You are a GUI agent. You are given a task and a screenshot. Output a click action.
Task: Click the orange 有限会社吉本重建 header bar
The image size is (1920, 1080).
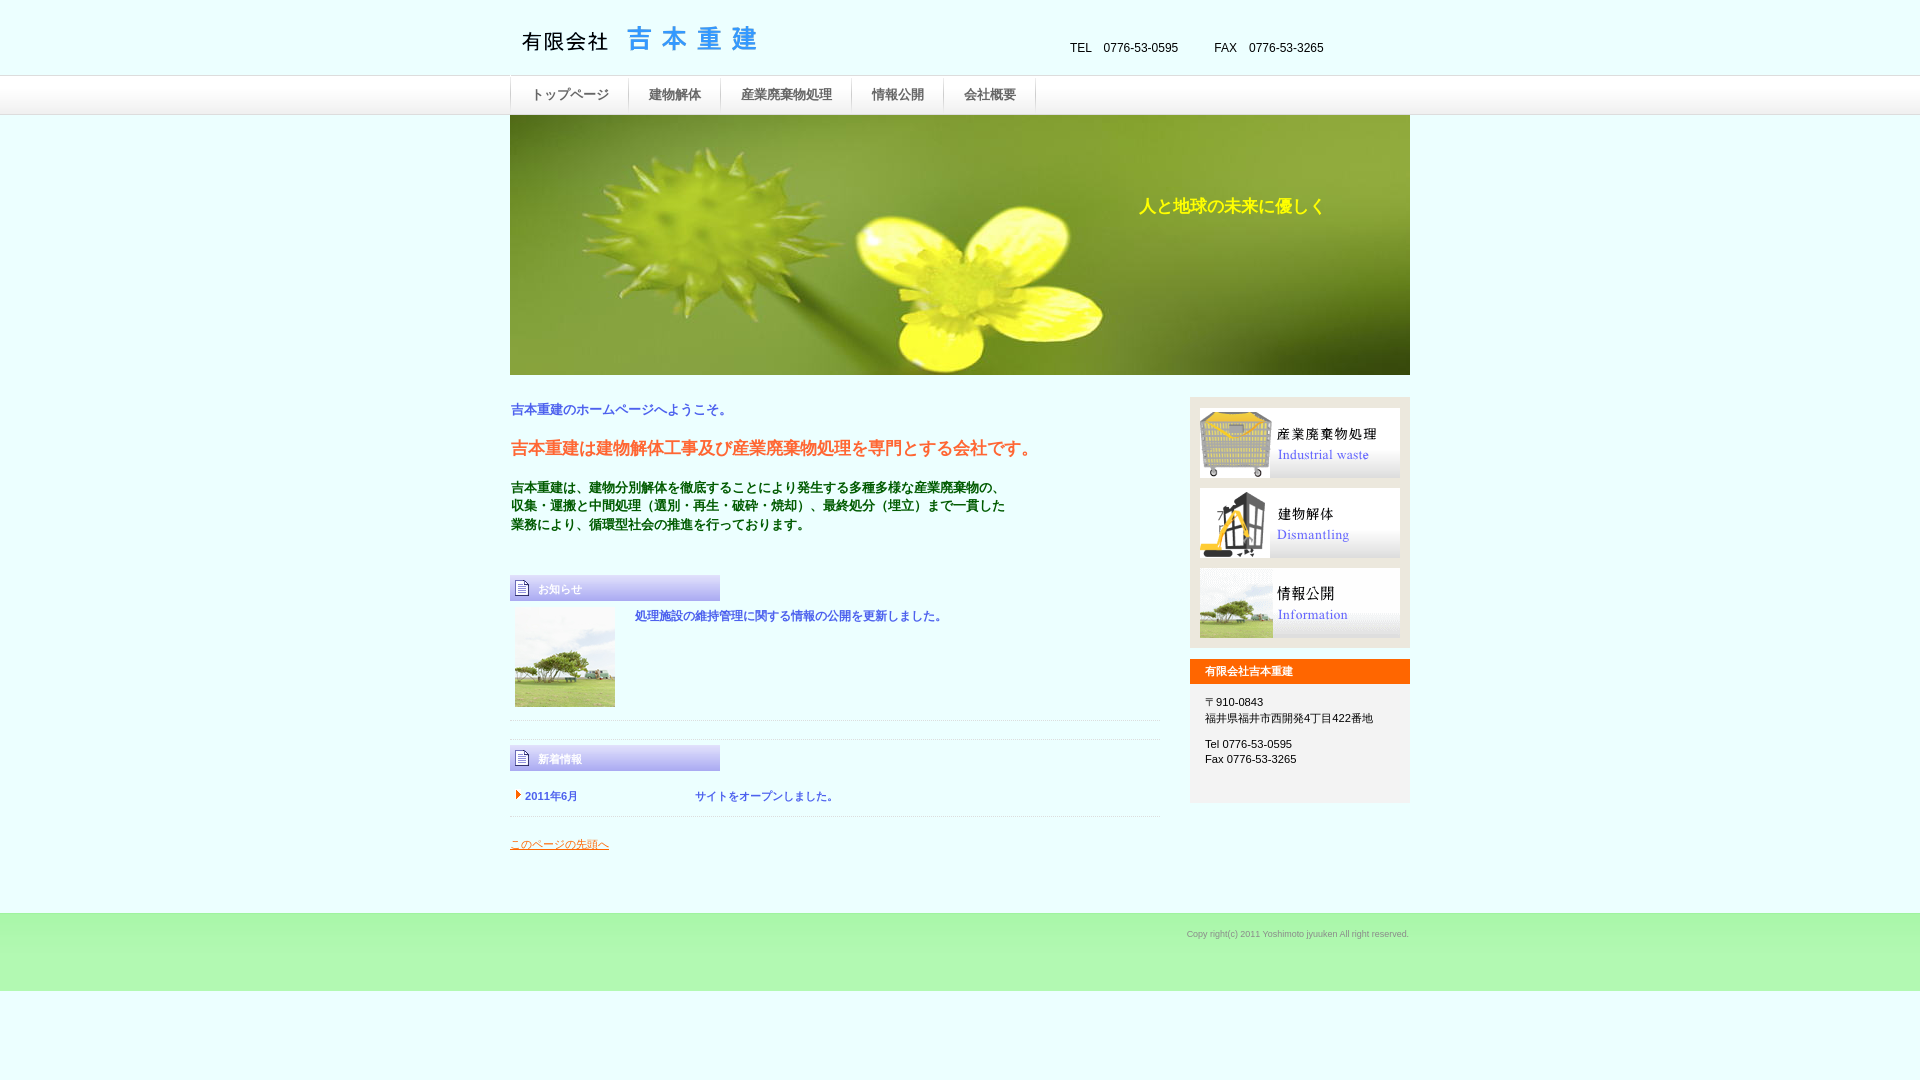click(x=1298, y=671)
